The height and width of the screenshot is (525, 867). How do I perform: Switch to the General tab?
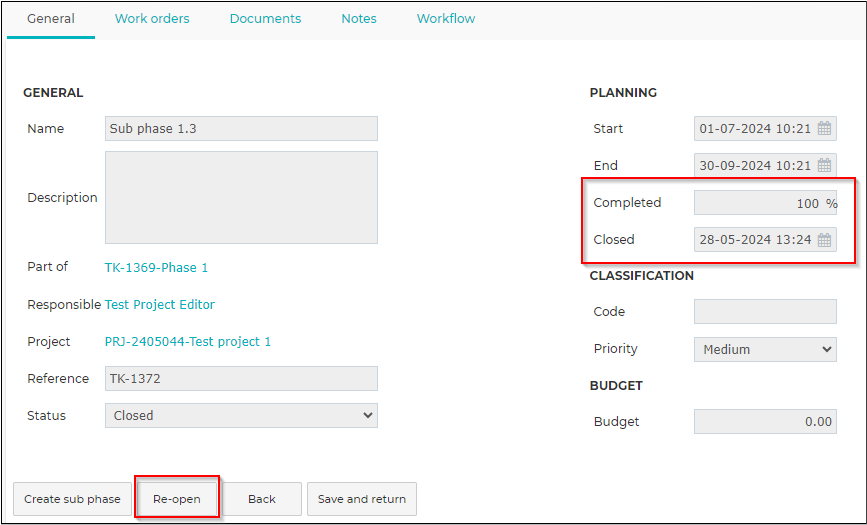pyautogui.click(x=51, y=19)
